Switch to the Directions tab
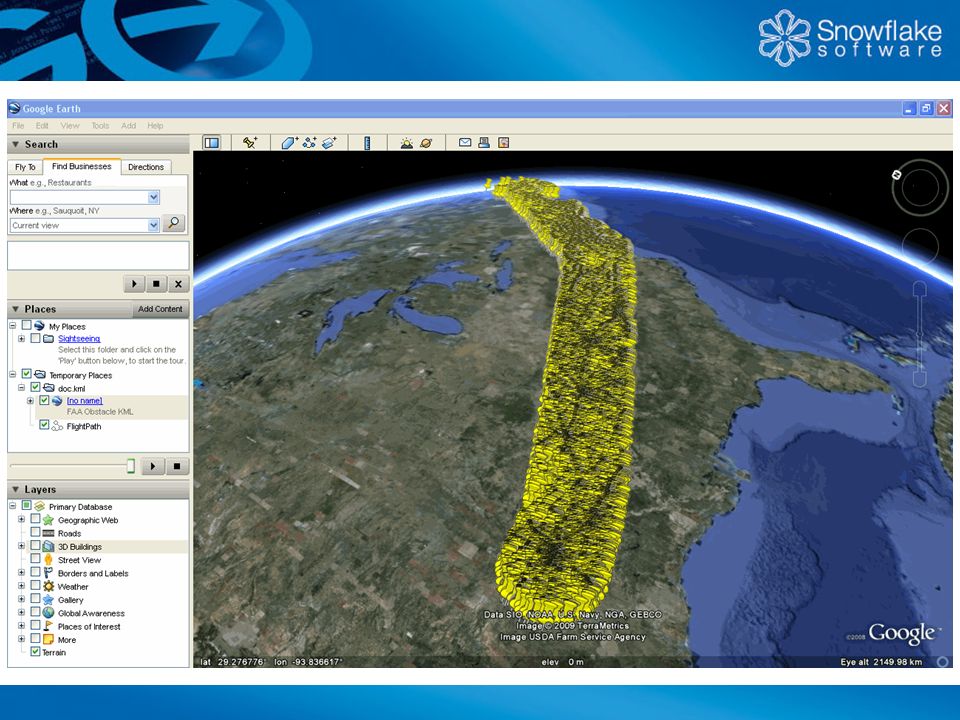This screenshot has height=720, width=960. [x=146, y=167]
